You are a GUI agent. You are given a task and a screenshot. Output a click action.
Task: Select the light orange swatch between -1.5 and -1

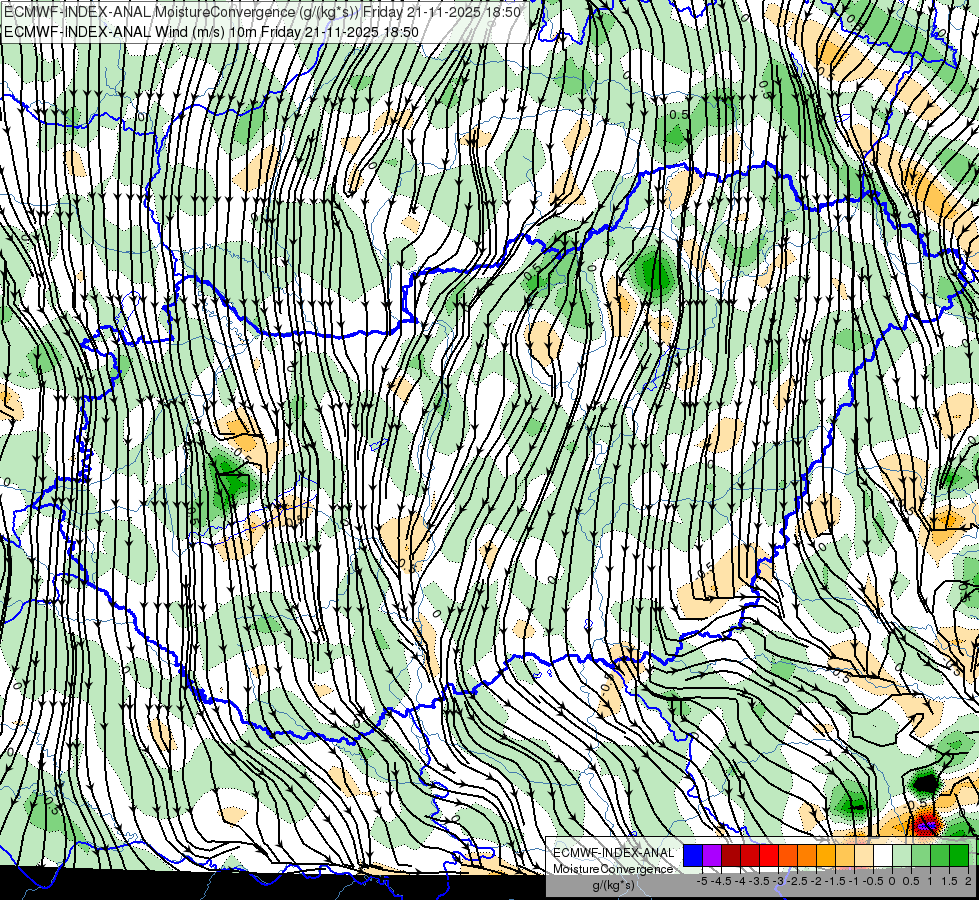tap(845, 855)
